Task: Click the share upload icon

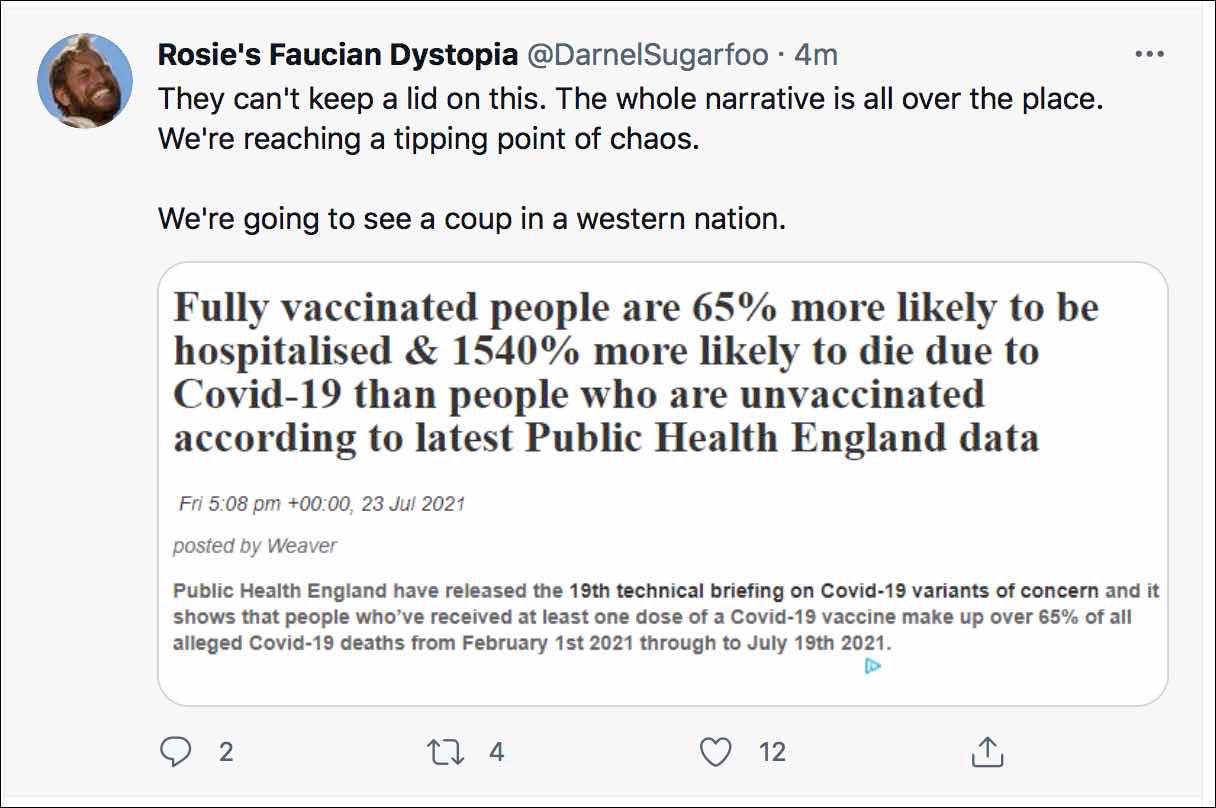Action: click(986, 751)
